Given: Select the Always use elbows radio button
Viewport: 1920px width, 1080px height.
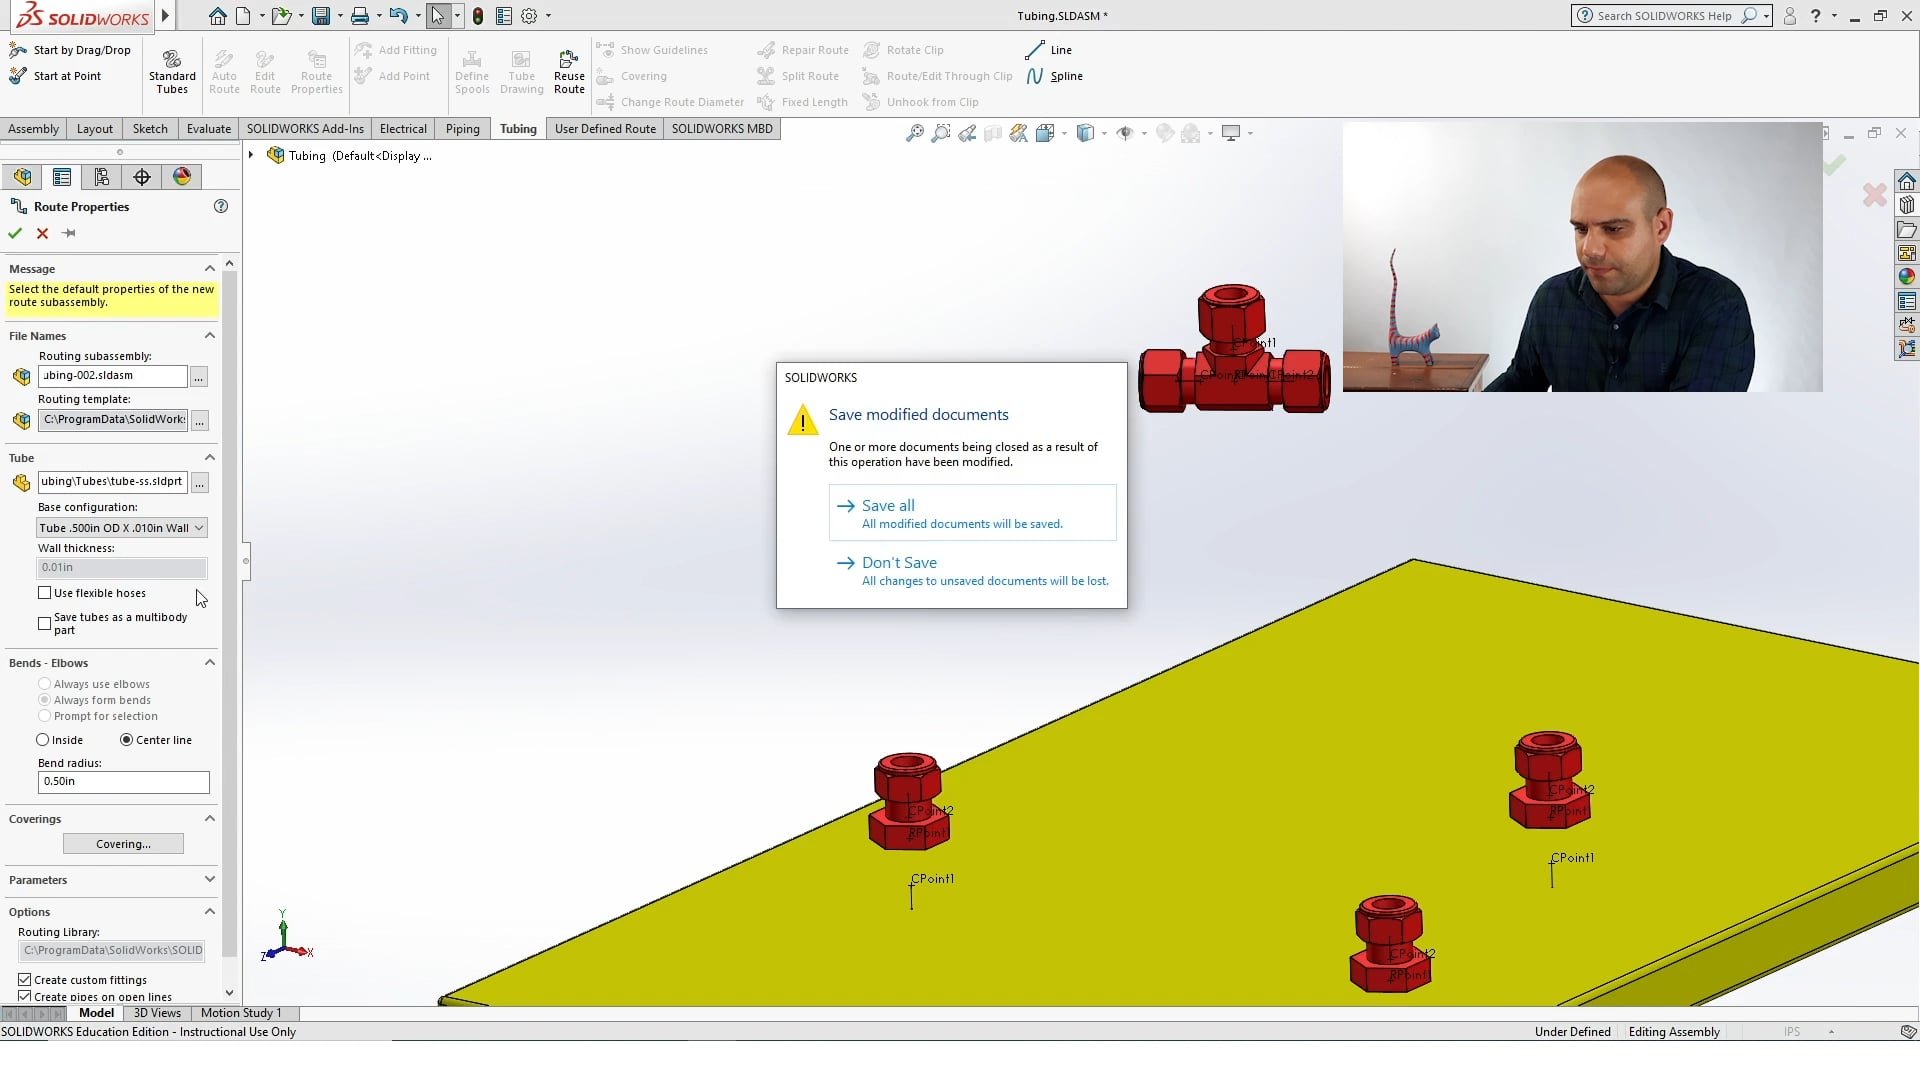Looking at the screenshot, I should (44, 683).
